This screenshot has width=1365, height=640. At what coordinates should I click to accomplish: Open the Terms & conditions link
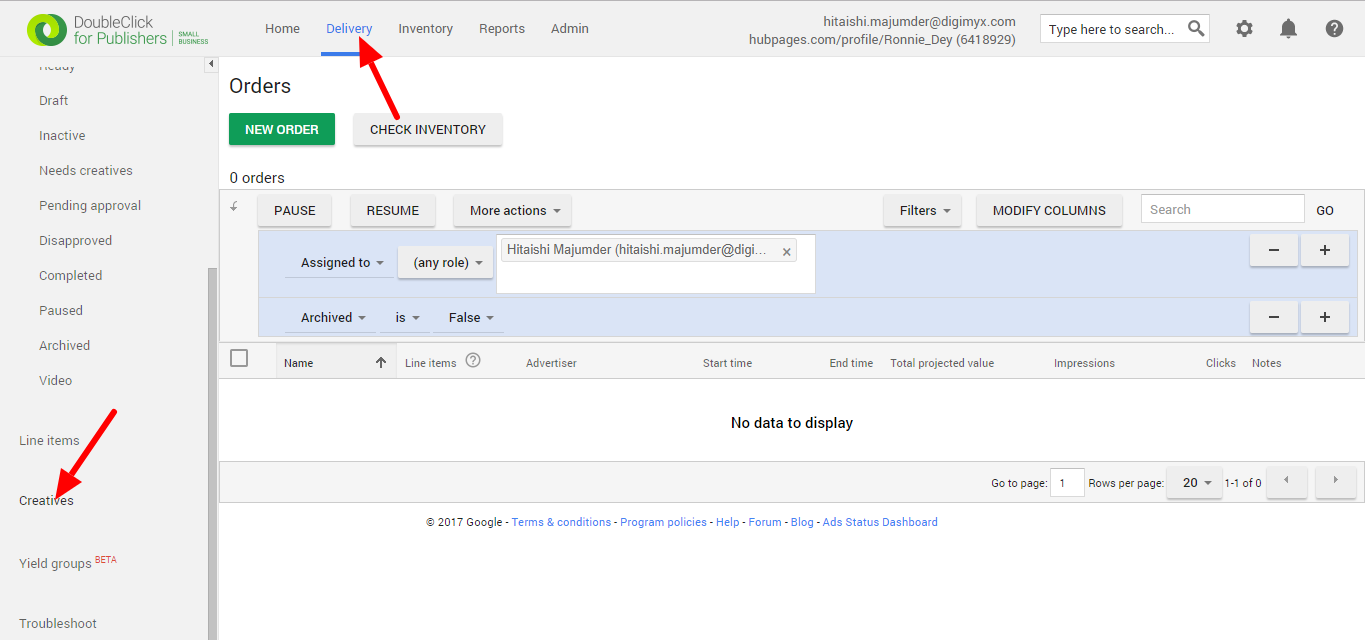click(x=561, y=521)
